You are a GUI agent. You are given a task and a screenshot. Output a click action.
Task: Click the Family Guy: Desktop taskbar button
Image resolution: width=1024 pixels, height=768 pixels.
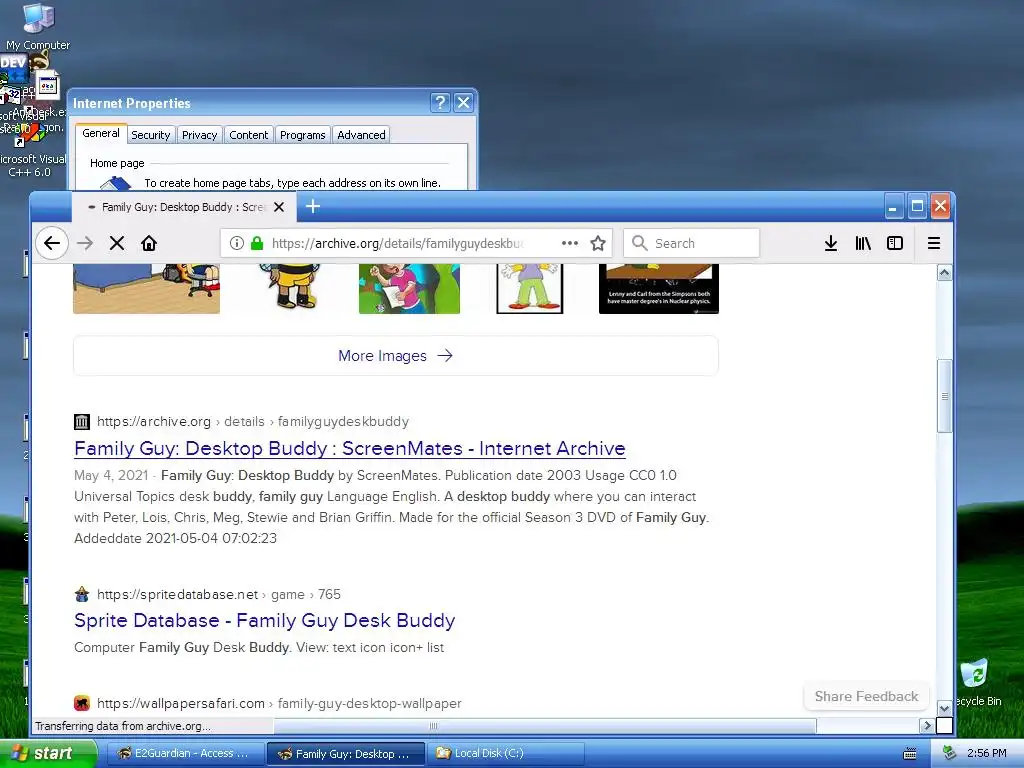click(345, 753)
